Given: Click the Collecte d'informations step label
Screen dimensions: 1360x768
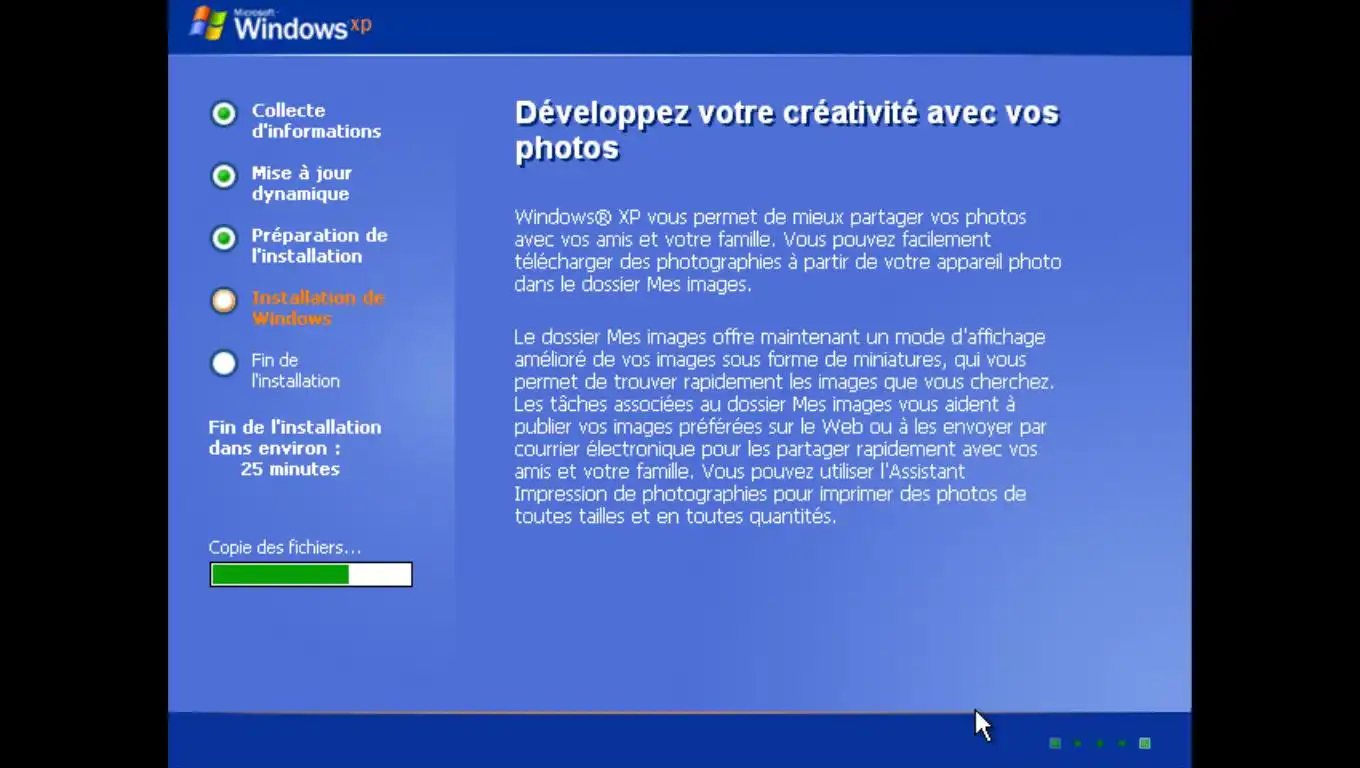Looking at the screenshot, I should click(316, 121).
